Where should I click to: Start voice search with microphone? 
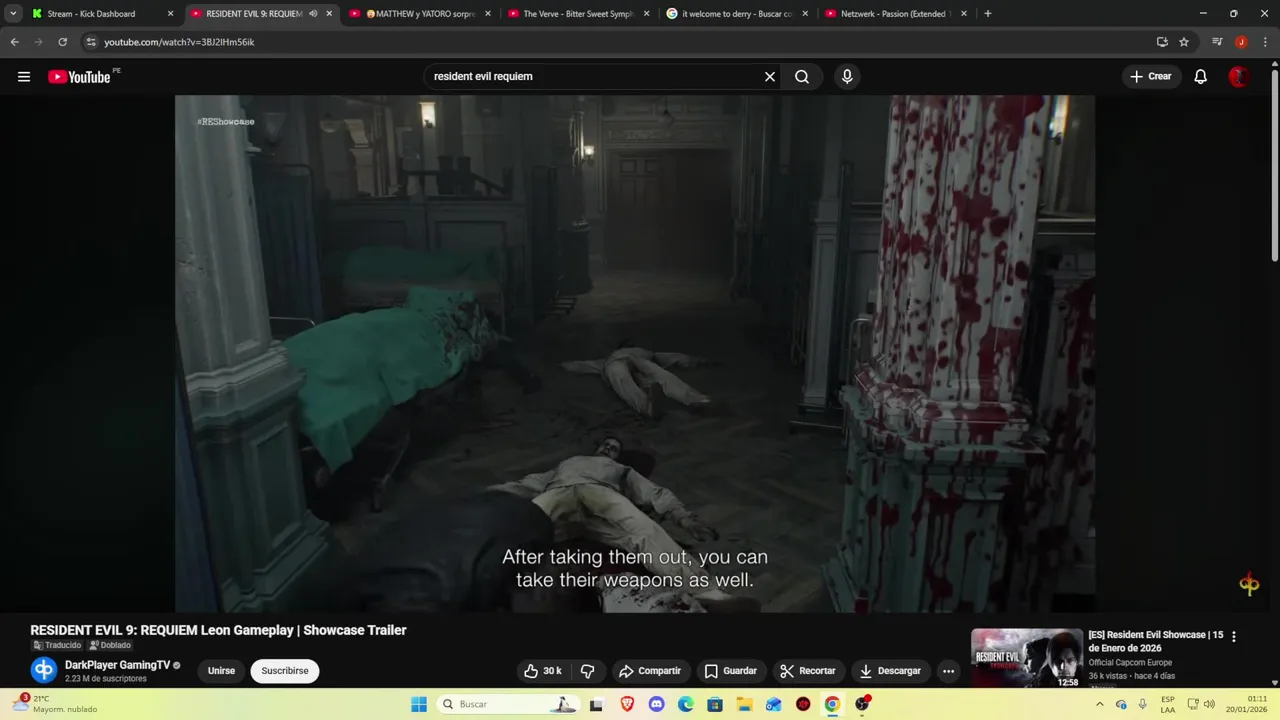[847, 76]
